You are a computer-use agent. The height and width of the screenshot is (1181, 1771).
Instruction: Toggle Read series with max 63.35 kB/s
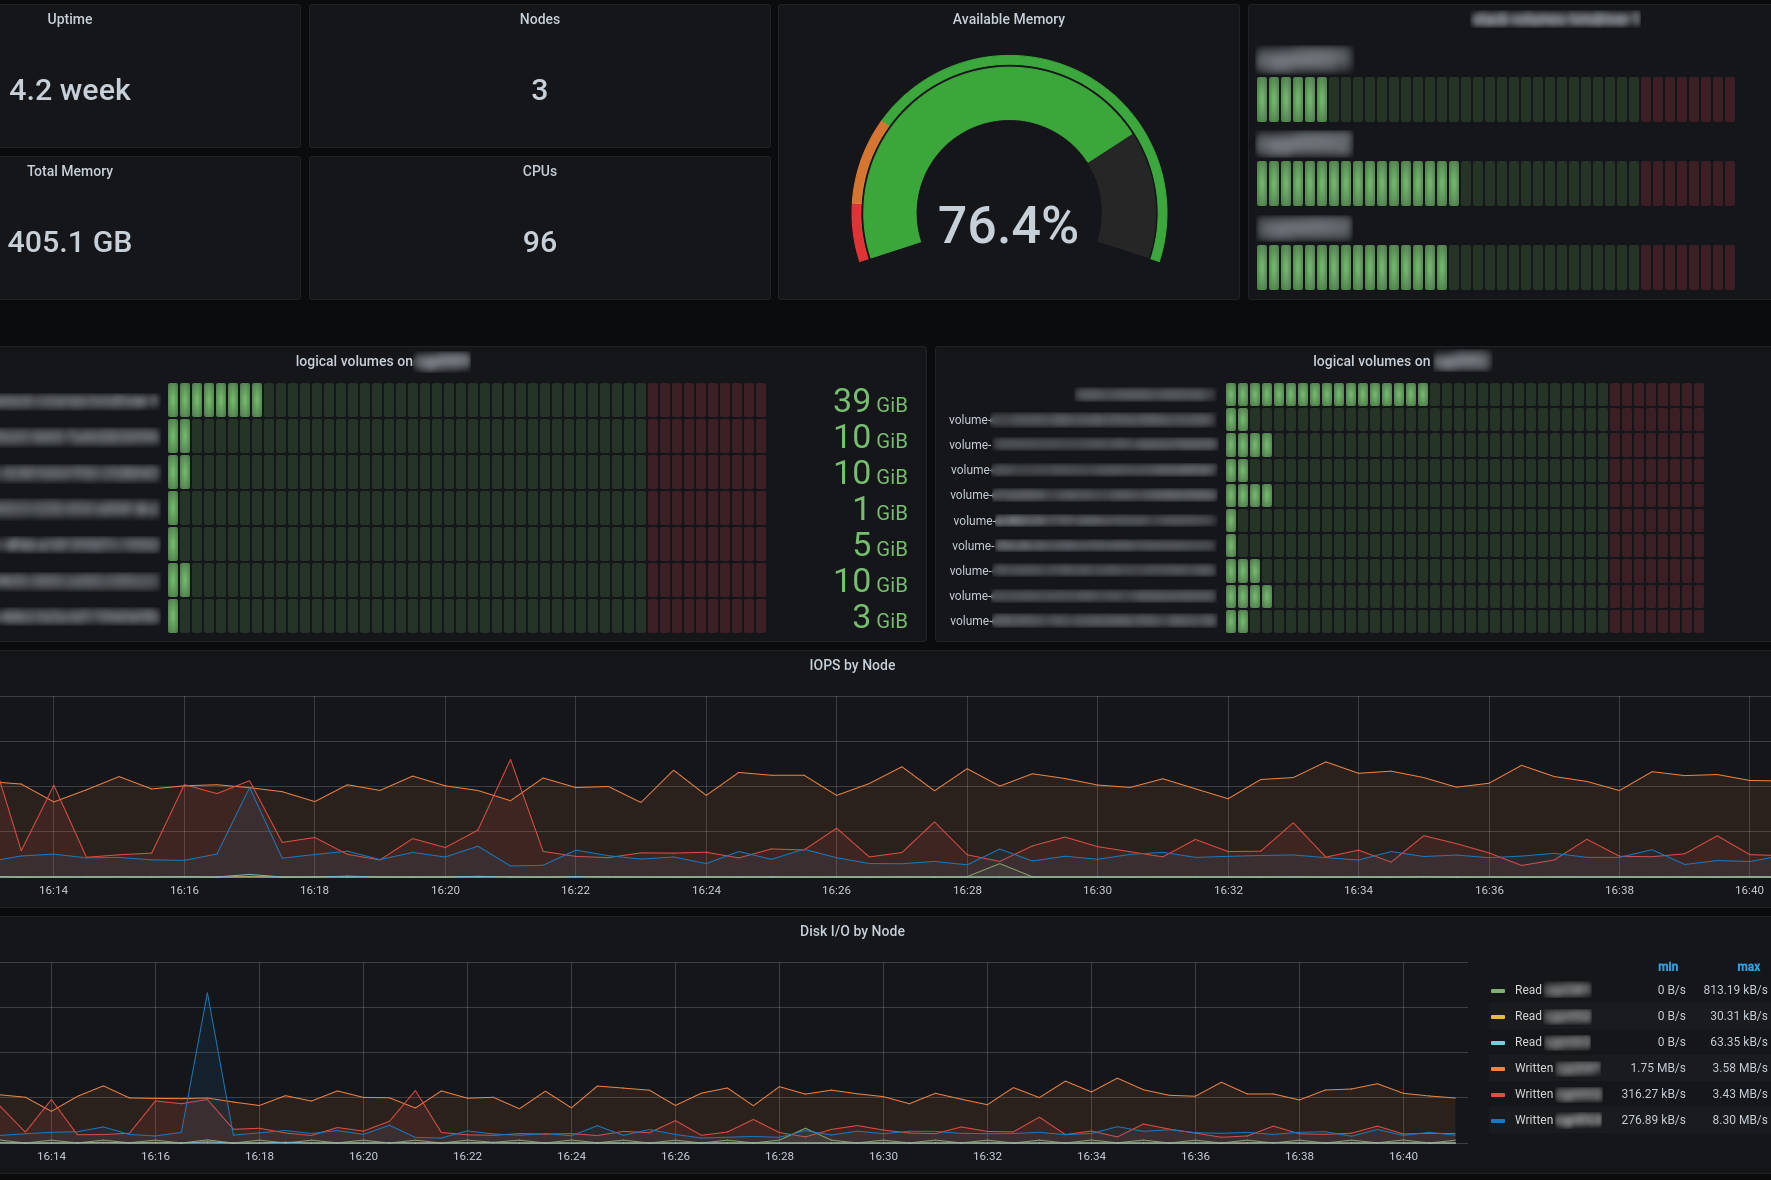pyautogui.click(x=1552, y=1042)
